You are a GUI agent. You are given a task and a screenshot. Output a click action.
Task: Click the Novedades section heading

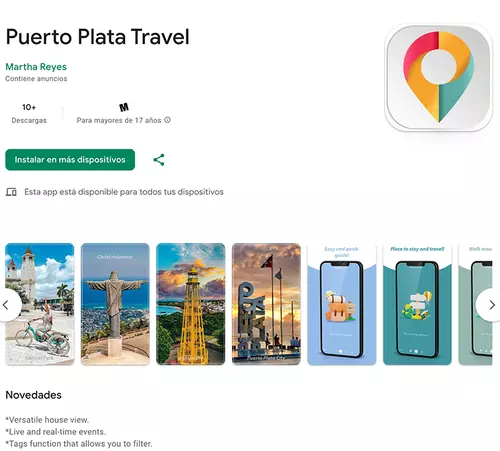pyautogui.click(x=34, y=395)
